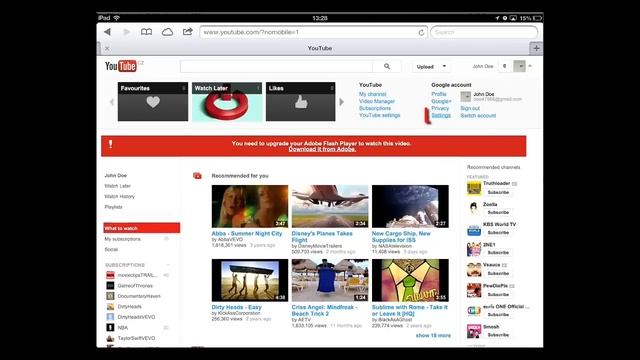Viewport: 640px width, 360px height.
Task: Tap the Safari back arrow
Action: point(107,32)
